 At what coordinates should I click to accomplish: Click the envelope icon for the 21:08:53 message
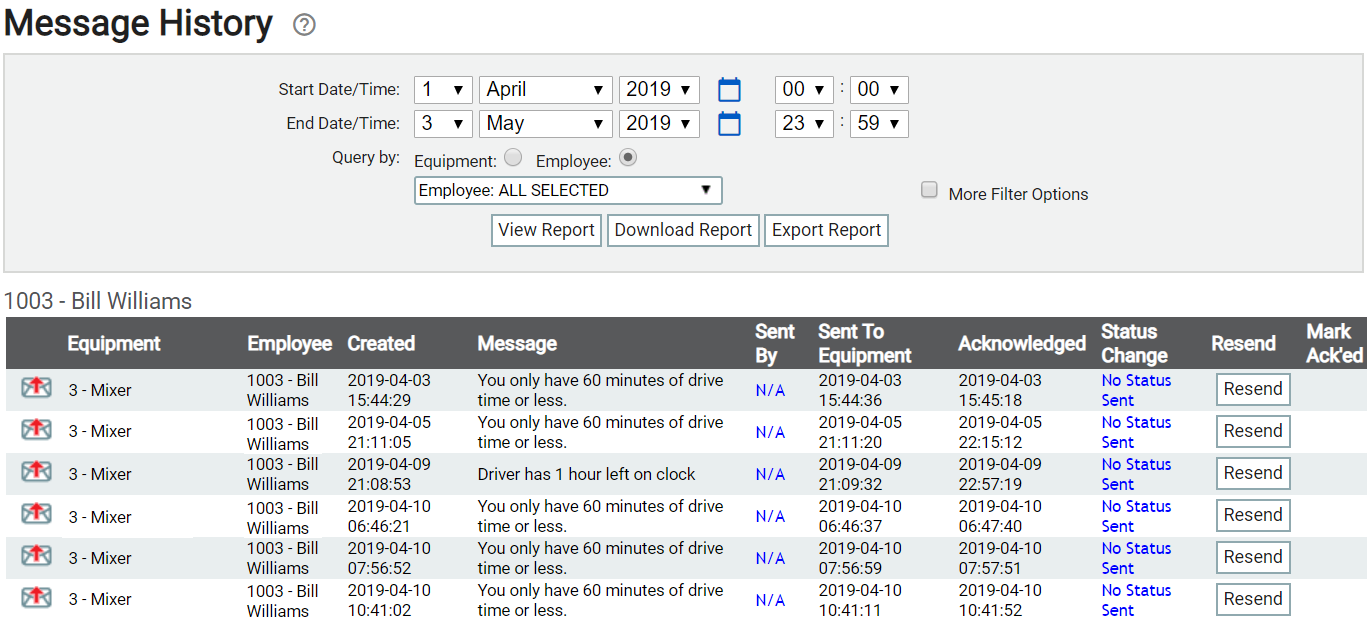click(36, 472)
